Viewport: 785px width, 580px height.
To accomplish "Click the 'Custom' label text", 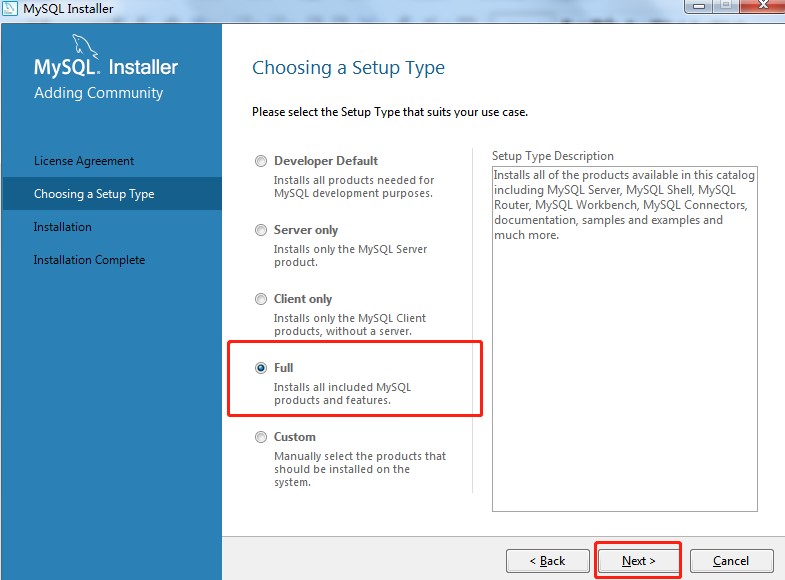I will [295, 437].
